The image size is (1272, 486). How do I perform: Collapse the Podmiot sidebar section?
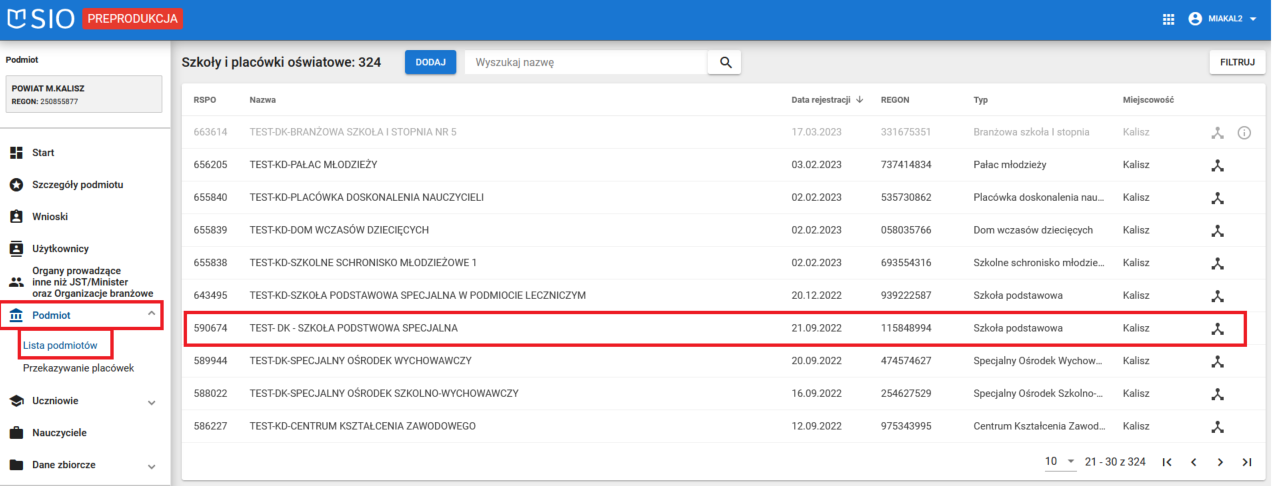(x=82, y=315)
